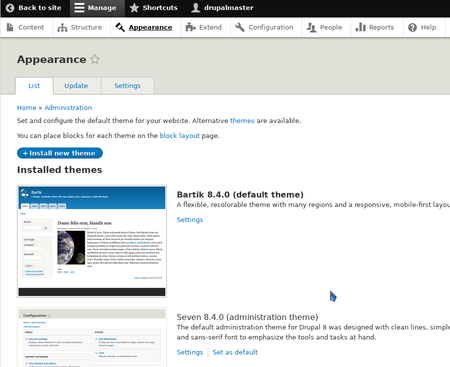Toggle the Manage hamburger menu icon

(79, 8)
